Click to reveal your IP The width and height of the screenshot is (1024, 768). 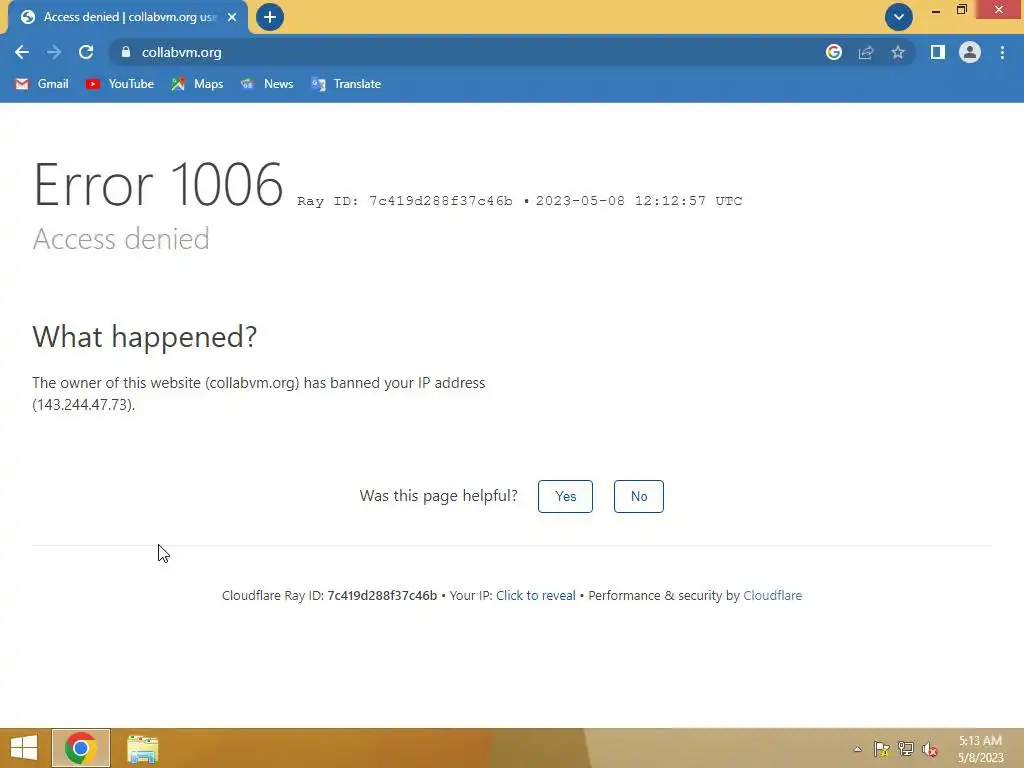[x=536, y=596]
